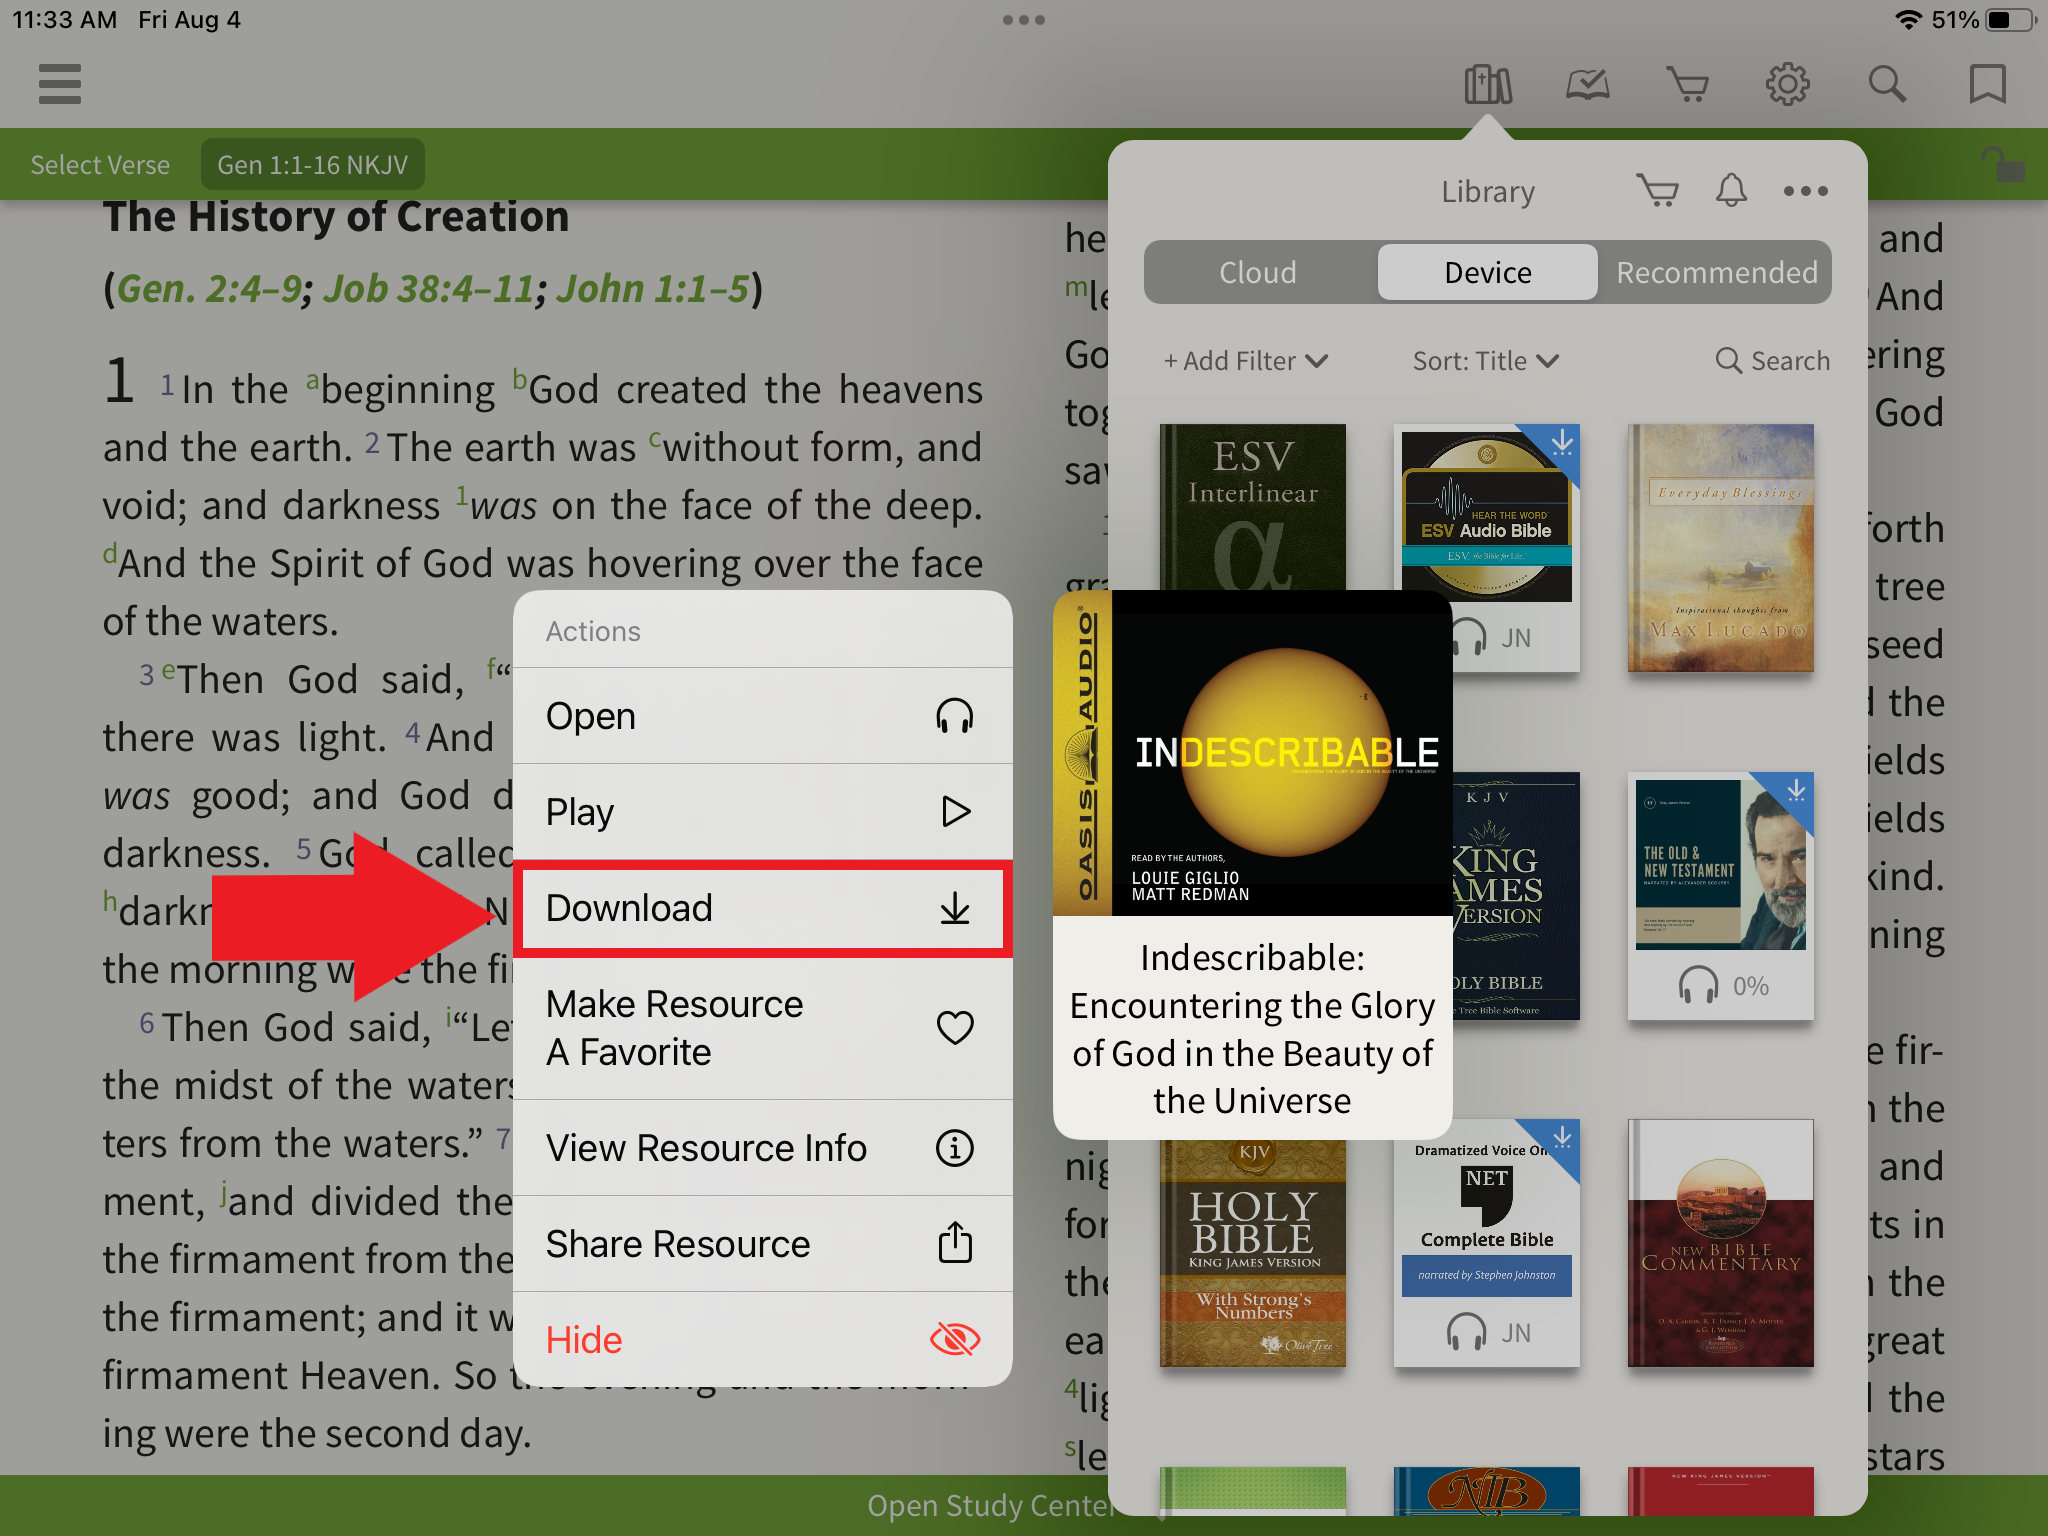Open the reading plans icon in toolbar
The image size is (2048, 1536).
point(1587,84)
